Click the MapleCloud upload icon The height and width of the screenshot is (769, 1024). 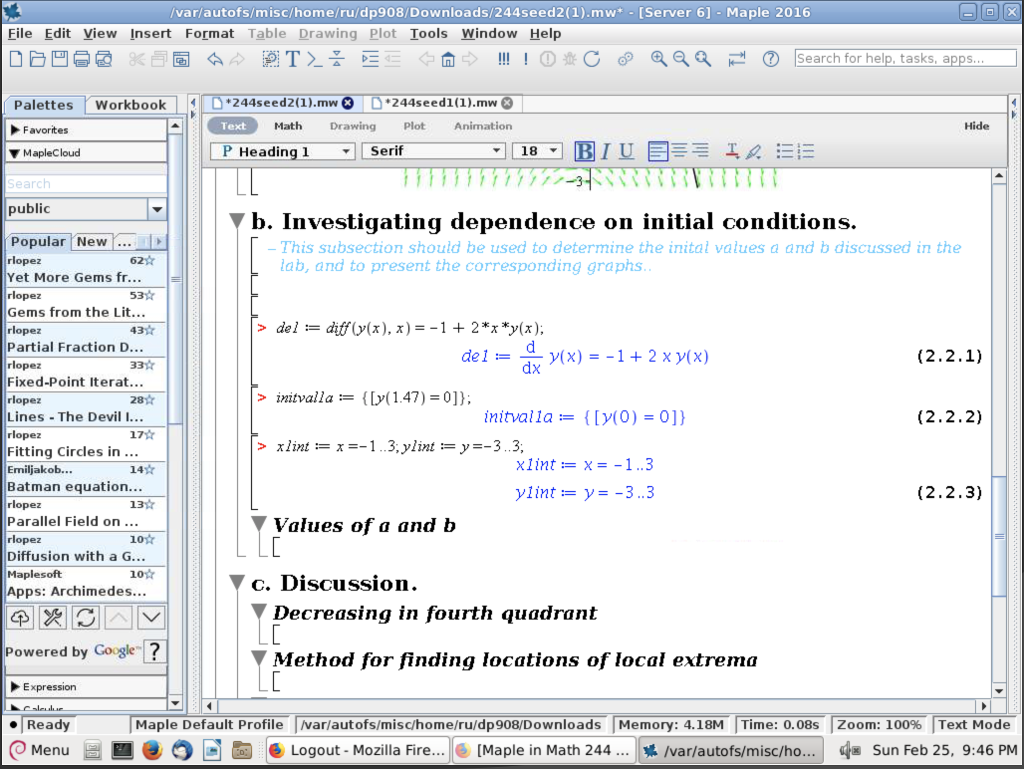(20, 617)
